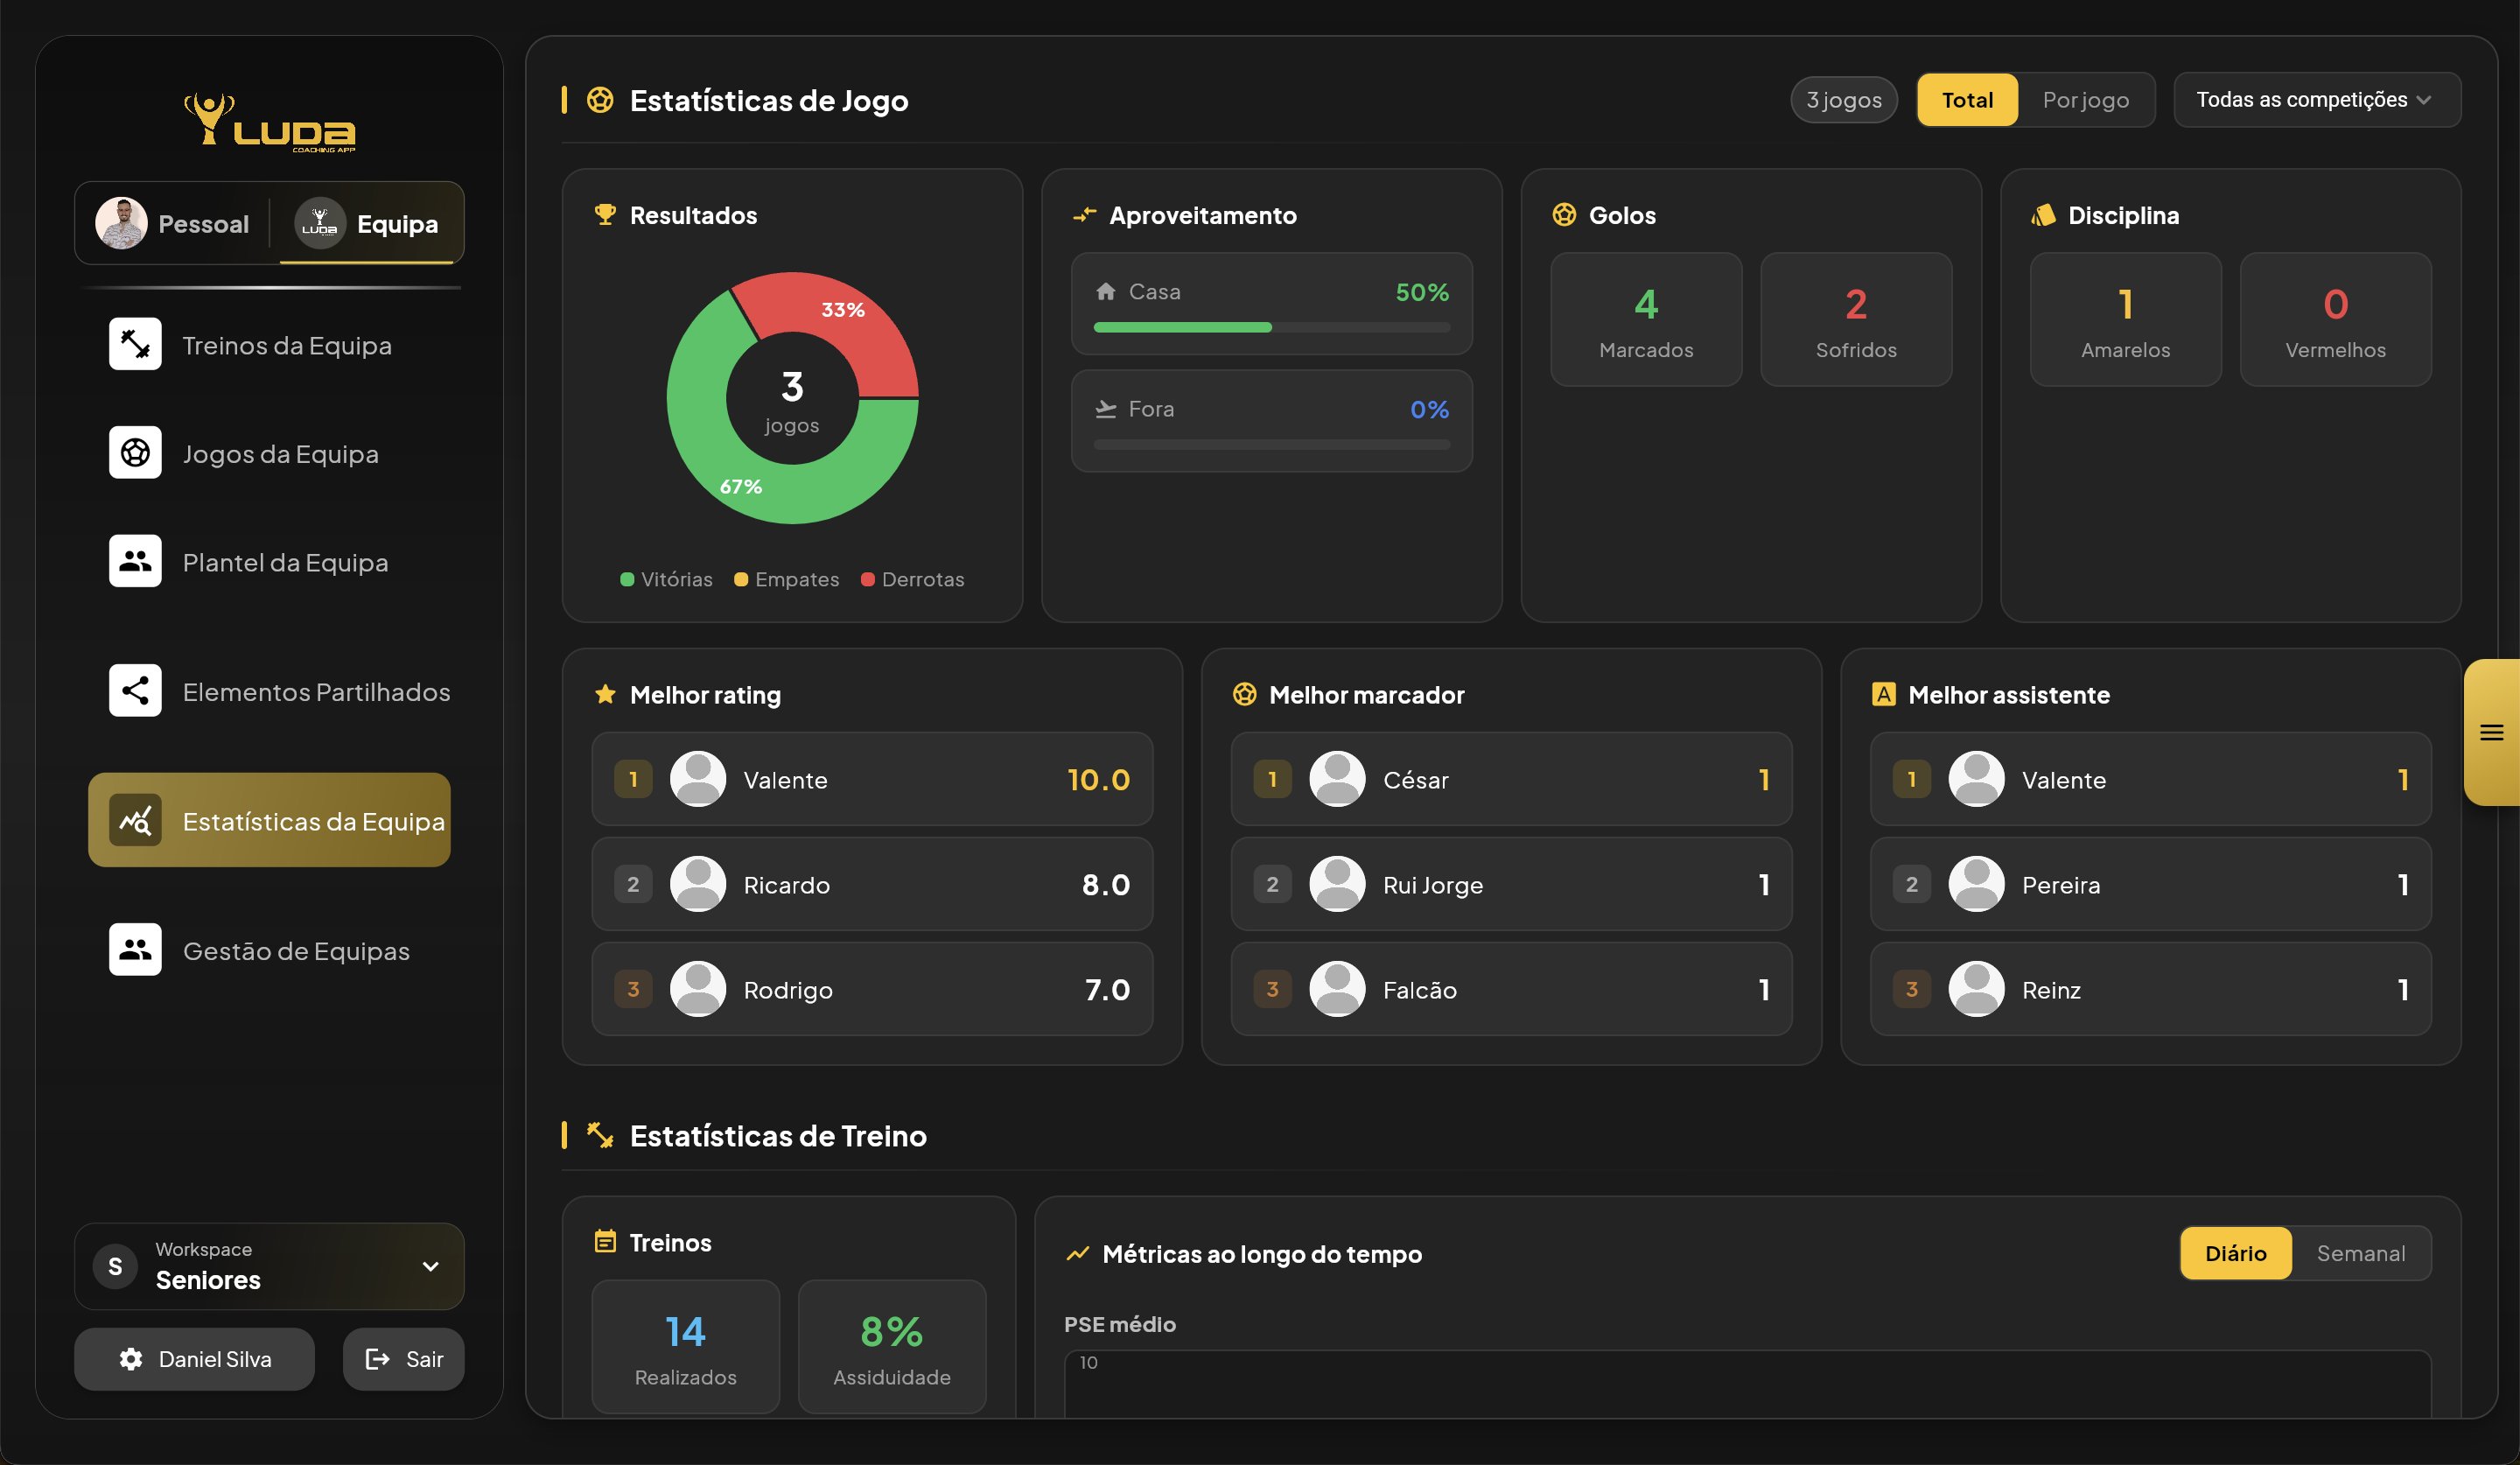
Task: Click the Gestão de Equipas icon
Action: coord(135,949)
